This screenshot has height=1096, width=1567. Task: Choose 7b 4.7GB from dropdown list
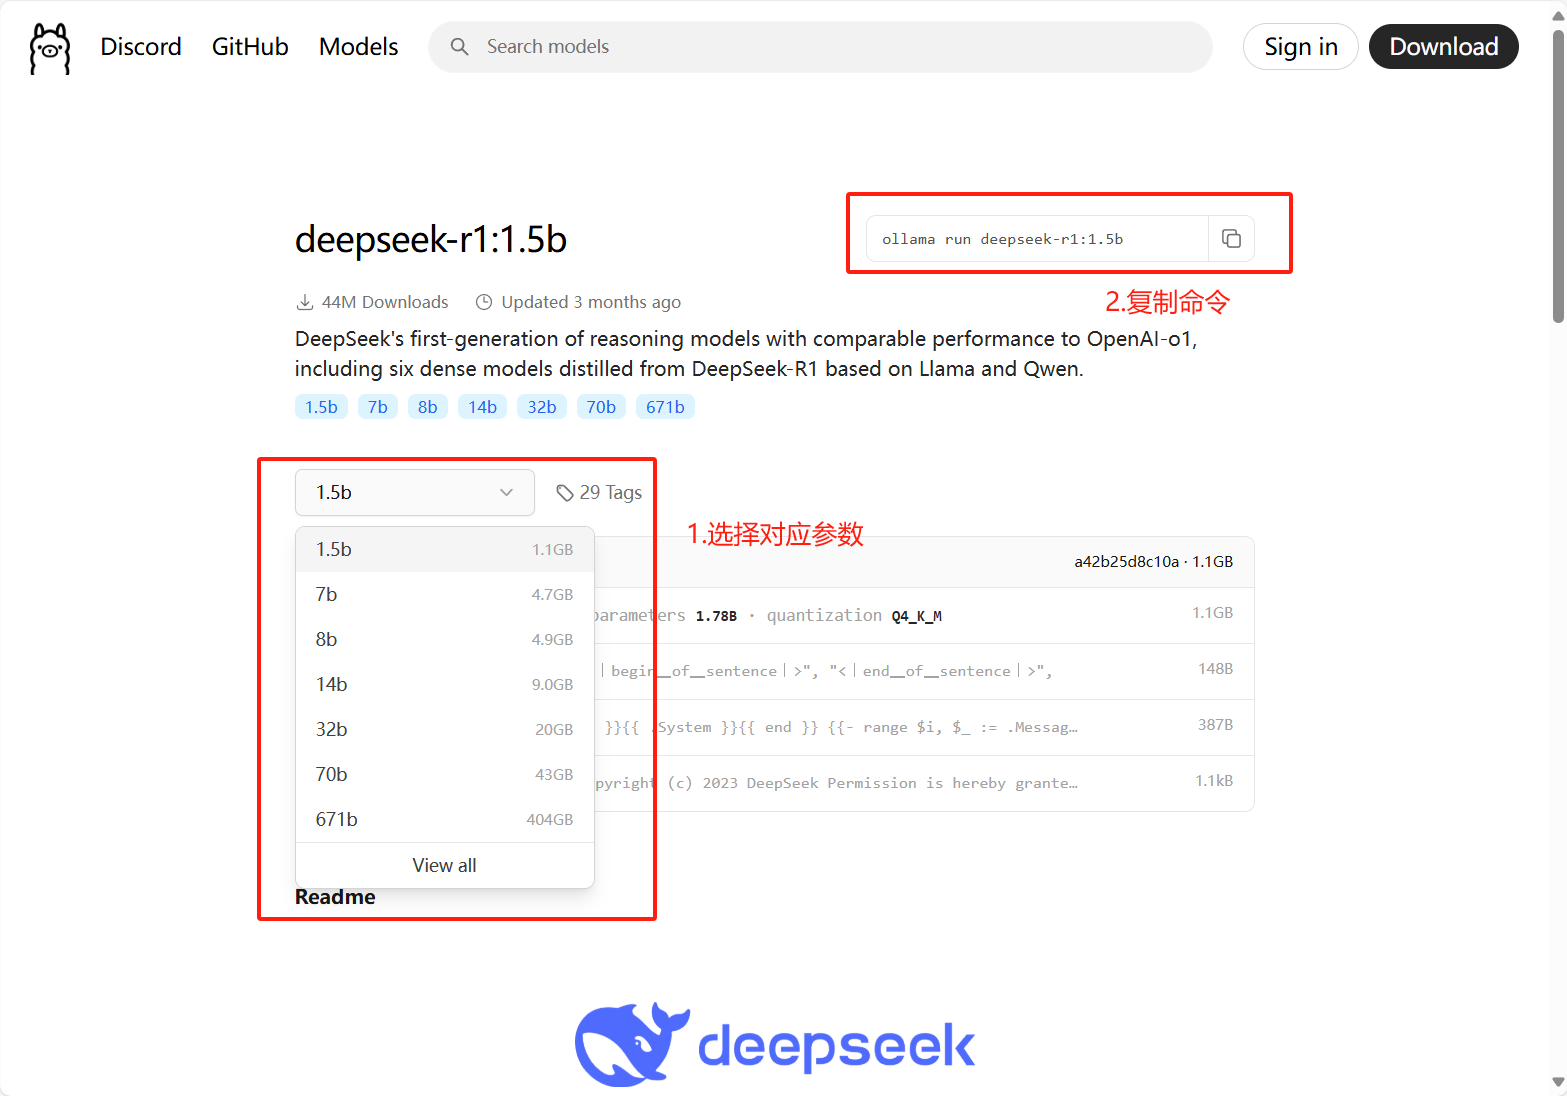tap(445, 594)
